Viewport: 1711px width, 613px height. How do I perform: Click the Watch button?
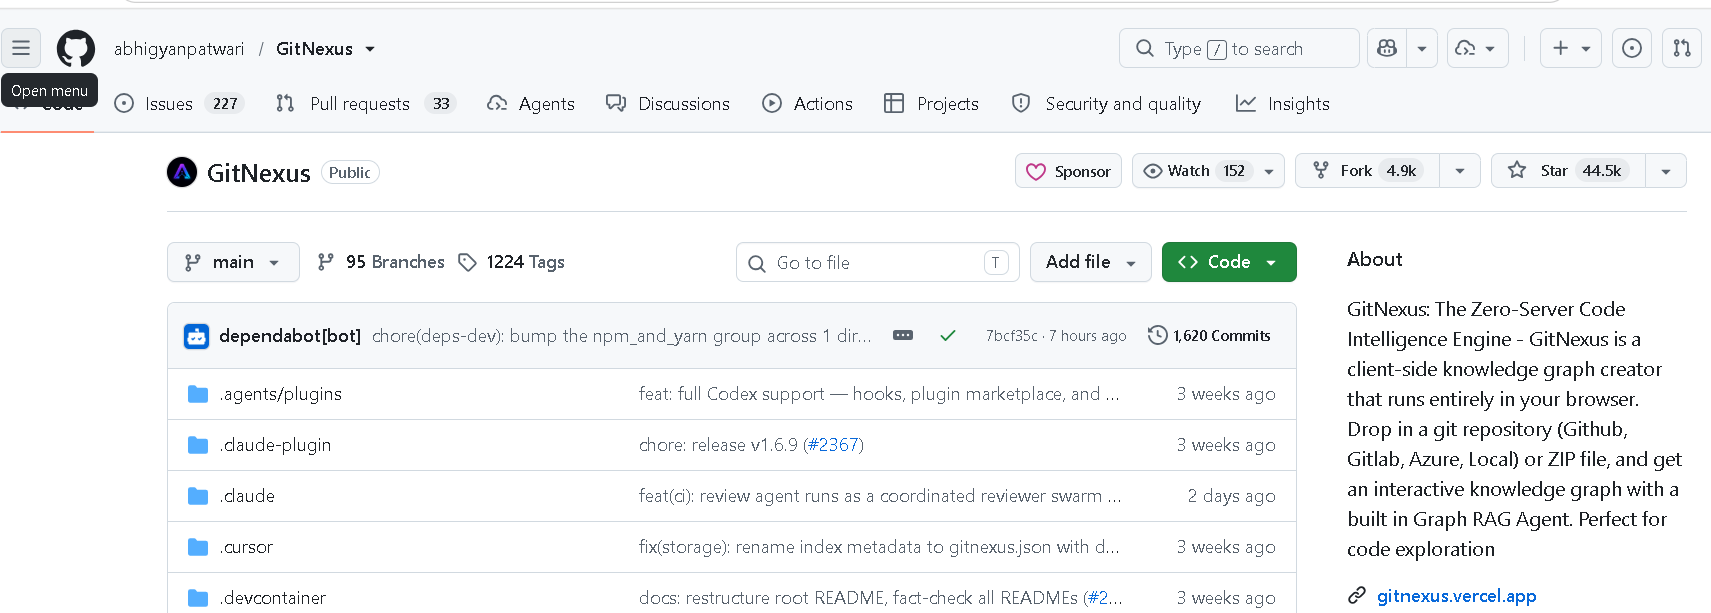coord(1194,171)
